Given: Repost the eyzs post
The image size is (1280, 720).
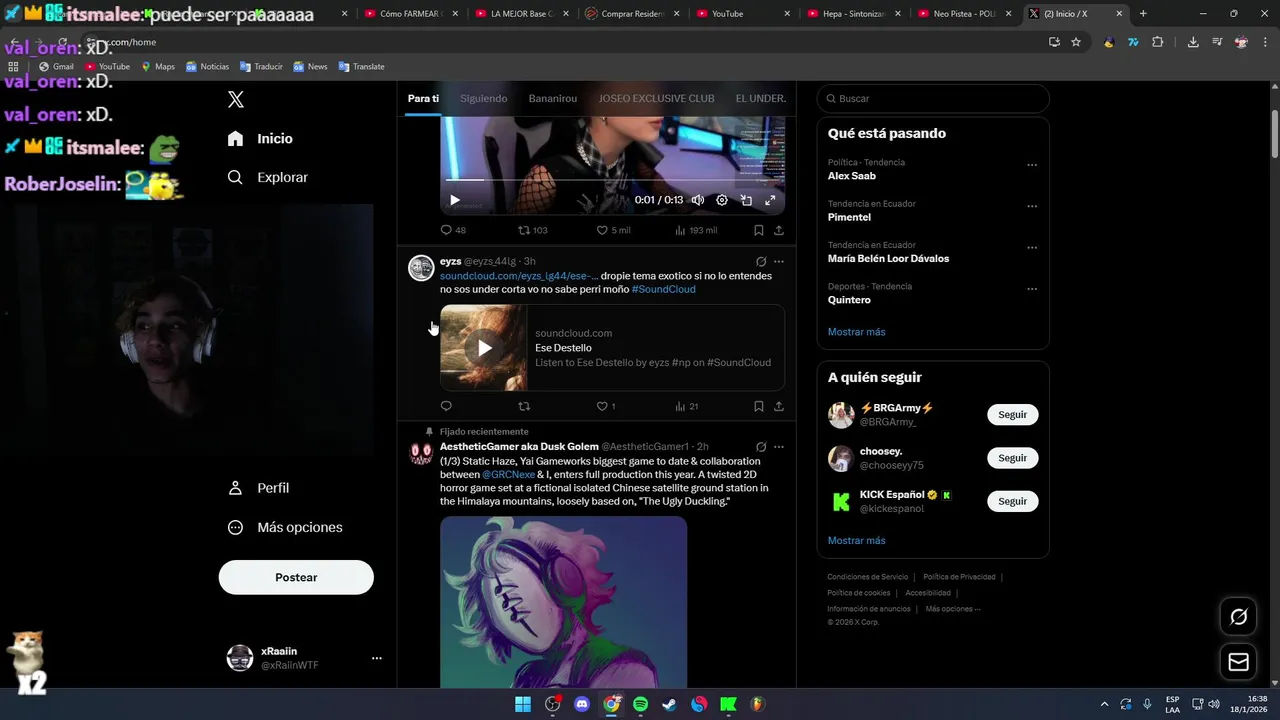Looking at the screenshot, I should [524, 406].
